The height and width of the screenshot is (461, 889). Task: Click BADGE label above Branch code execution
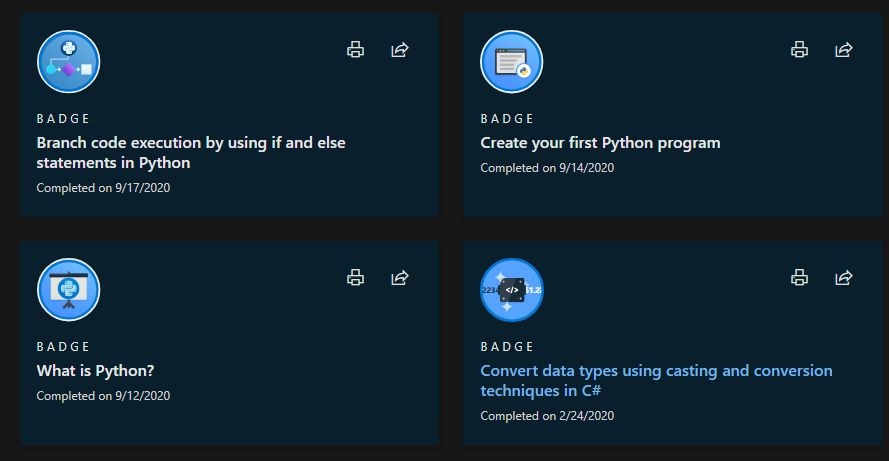click(x=63, y=119)
